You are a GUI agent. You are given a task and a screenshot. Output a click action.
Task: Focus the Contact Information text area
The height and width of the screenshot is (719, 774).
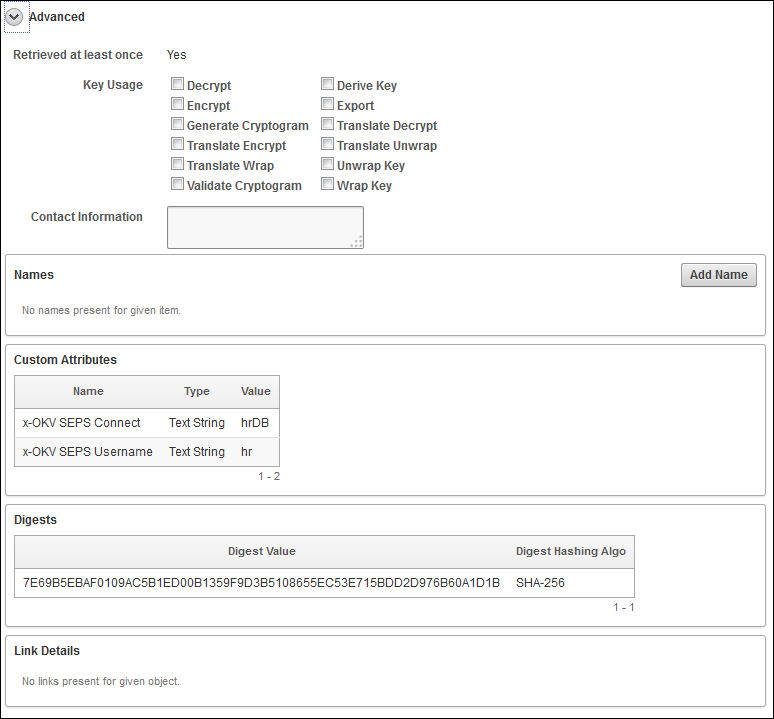click(266, 227)
